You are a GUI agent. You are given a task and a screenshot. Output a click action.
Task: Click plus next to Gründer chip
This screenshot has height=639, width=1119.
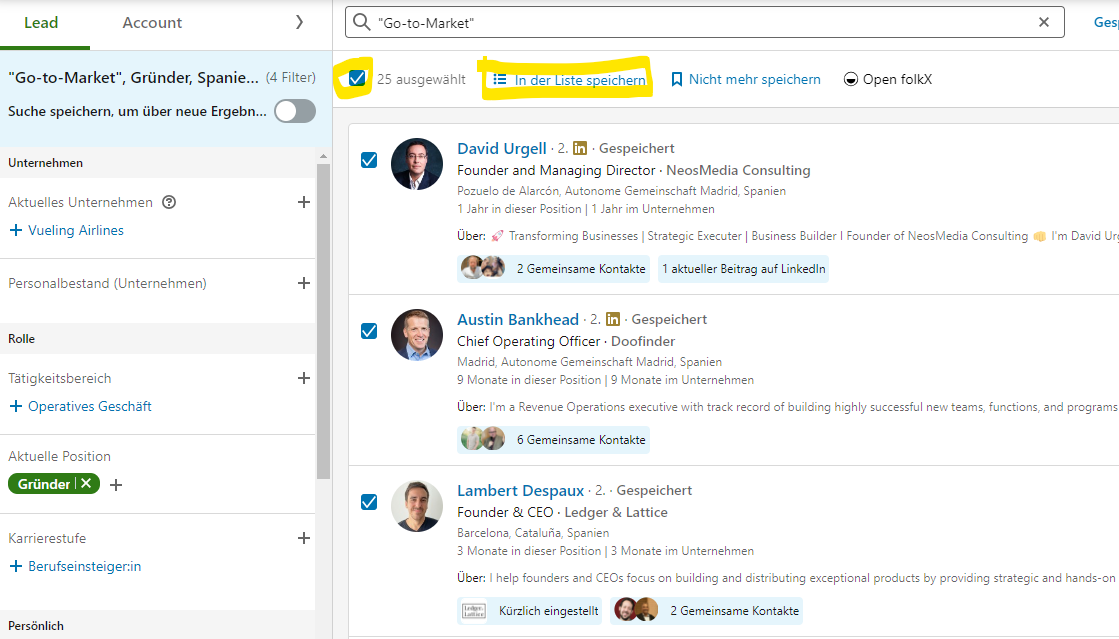[x=116, y=485]
